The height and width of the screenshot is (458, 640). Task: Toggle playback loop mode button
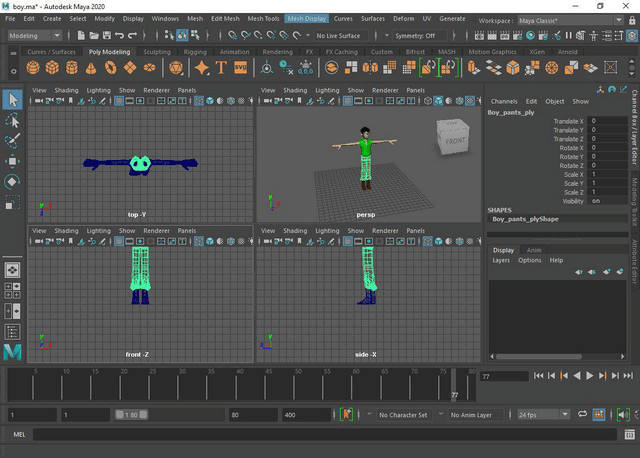point(584,414)
